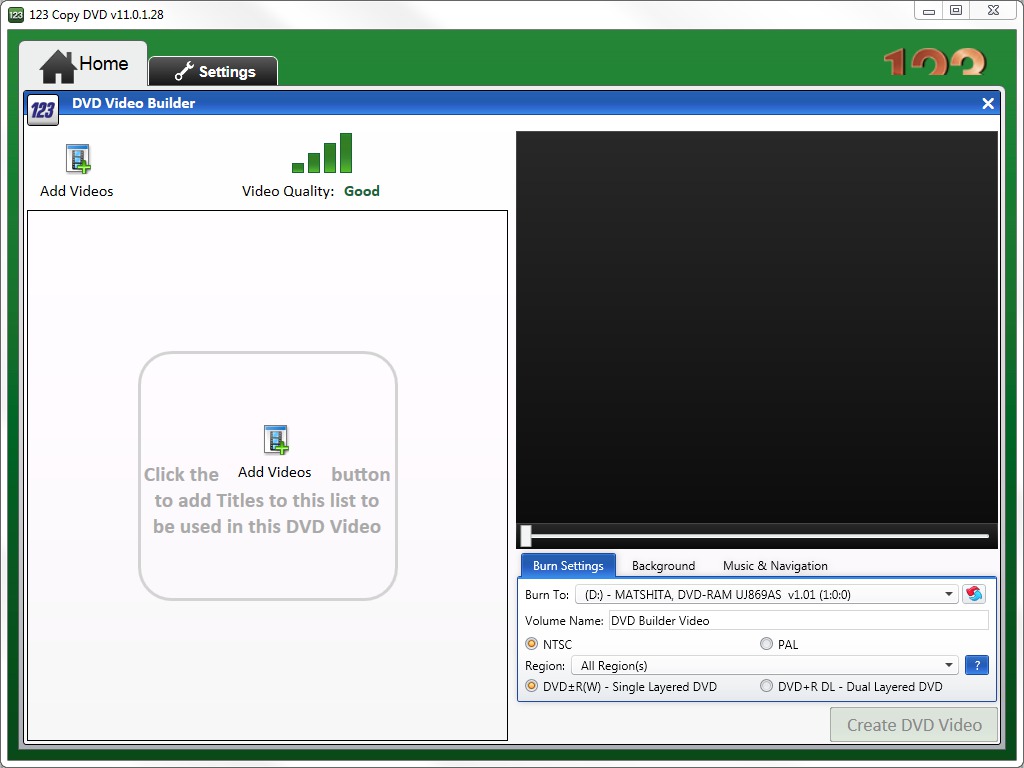Click the Create DVD Video button
Viewport: 1024px width, 768px height.
[x=914, y=725]
